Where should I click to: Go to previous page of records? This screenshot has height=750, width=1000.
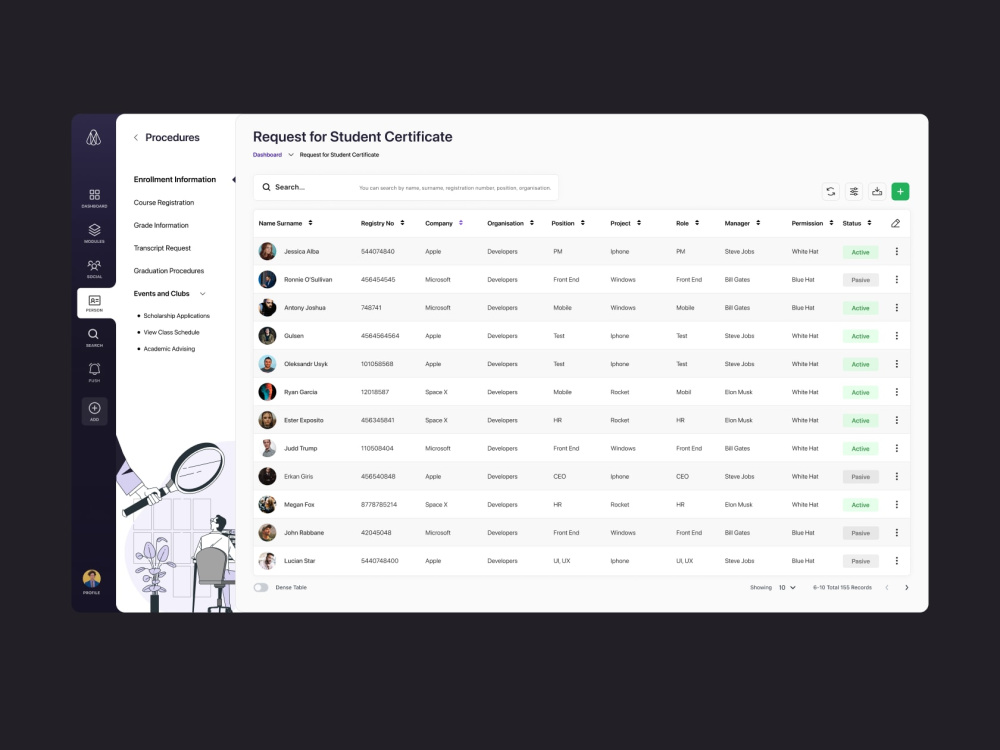coord(886,587)
